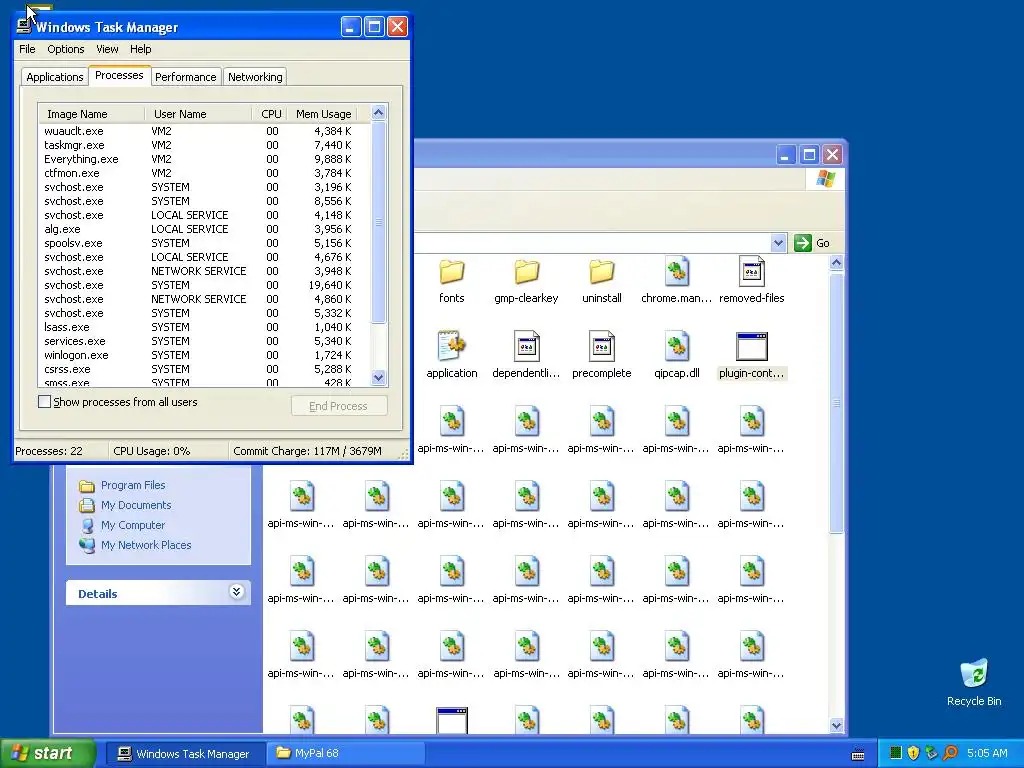Click the Recycle Bin desktop icon
The width and height of the screenshot is (1024, 768).
[x=974, y=675]
